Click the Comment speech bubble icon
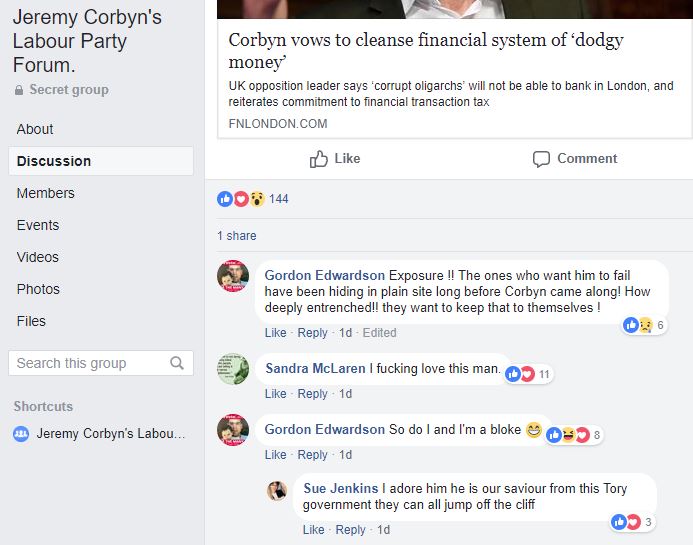The image size is (693, 545). click(x=542, y=159)
